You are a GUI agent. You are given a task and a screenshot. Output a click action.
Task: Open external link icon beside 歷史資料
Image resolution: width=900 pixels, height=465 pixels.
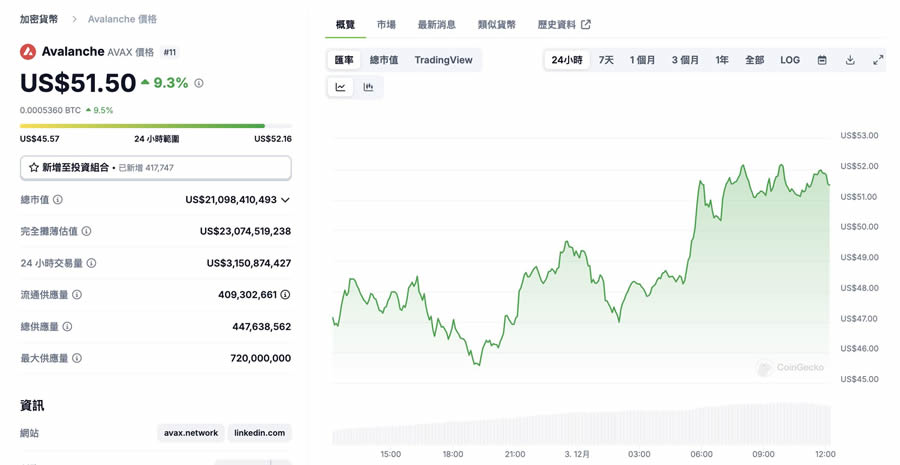(585, 25)
